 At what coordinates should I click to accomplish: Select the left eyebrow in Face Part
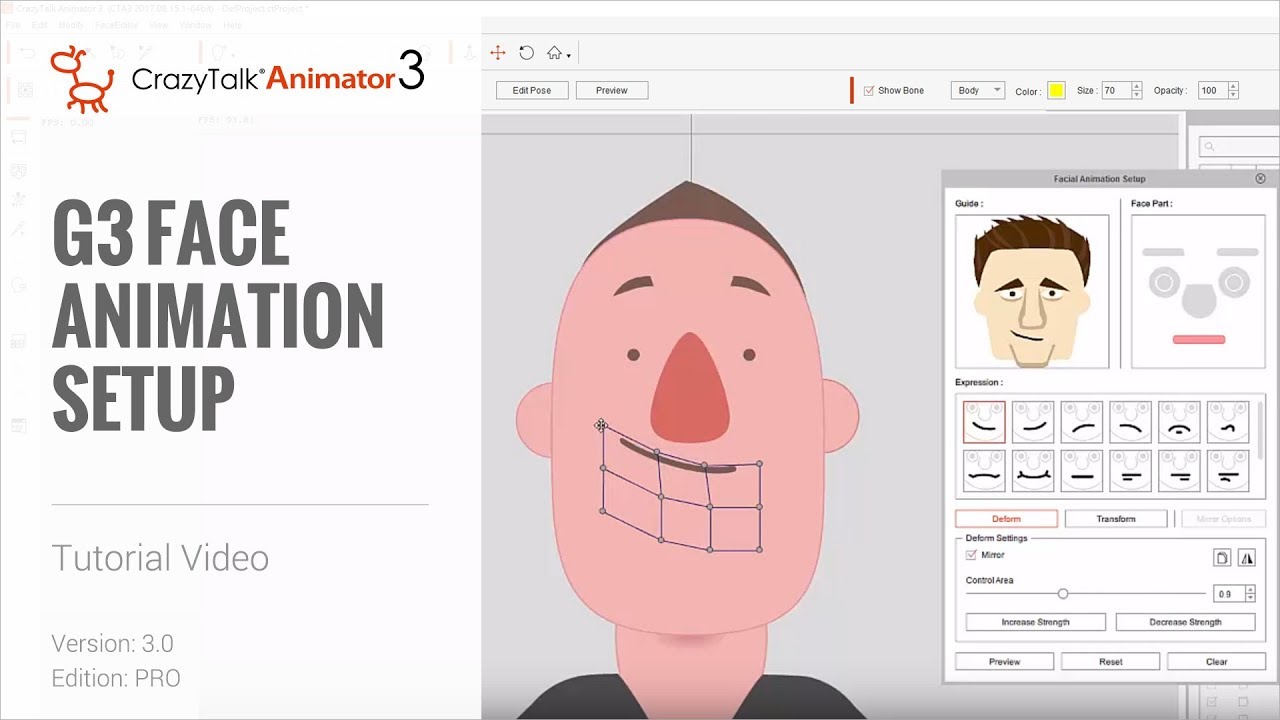point(1162,252)
